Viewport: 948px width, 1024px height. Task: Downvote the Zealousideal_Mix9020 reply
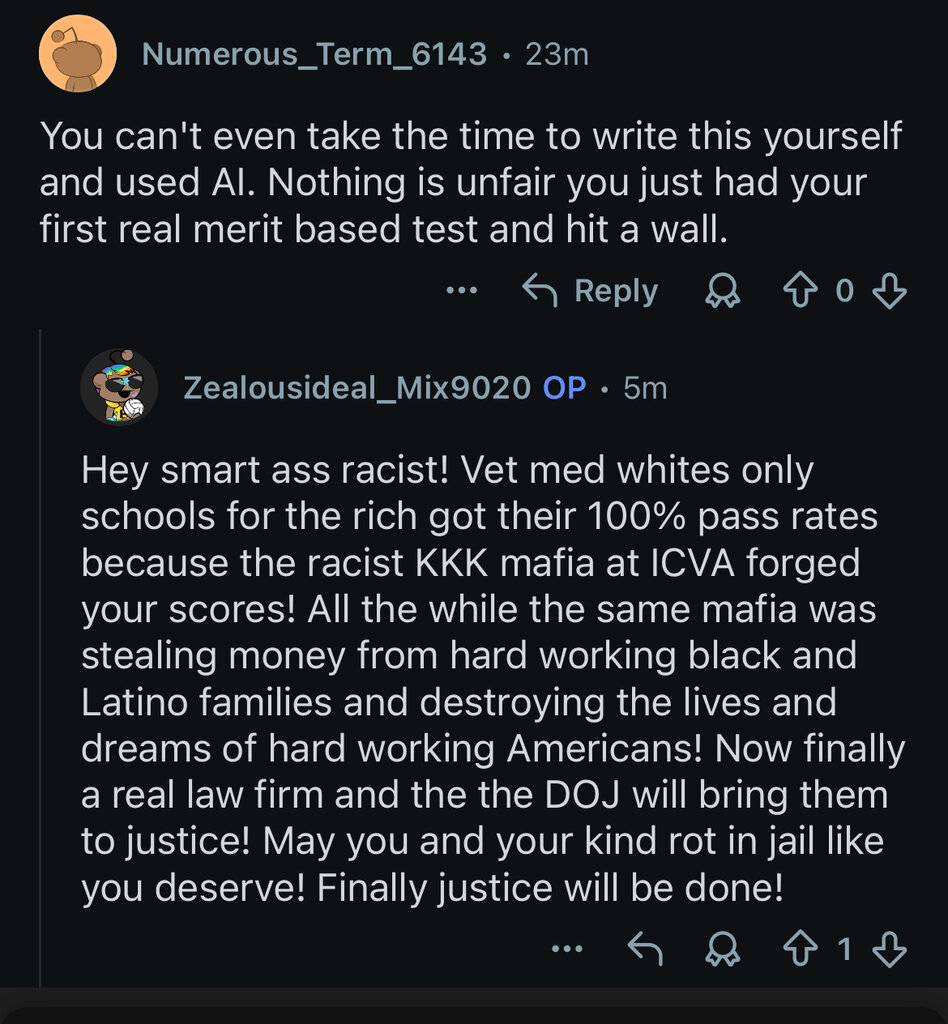(889, 949)
